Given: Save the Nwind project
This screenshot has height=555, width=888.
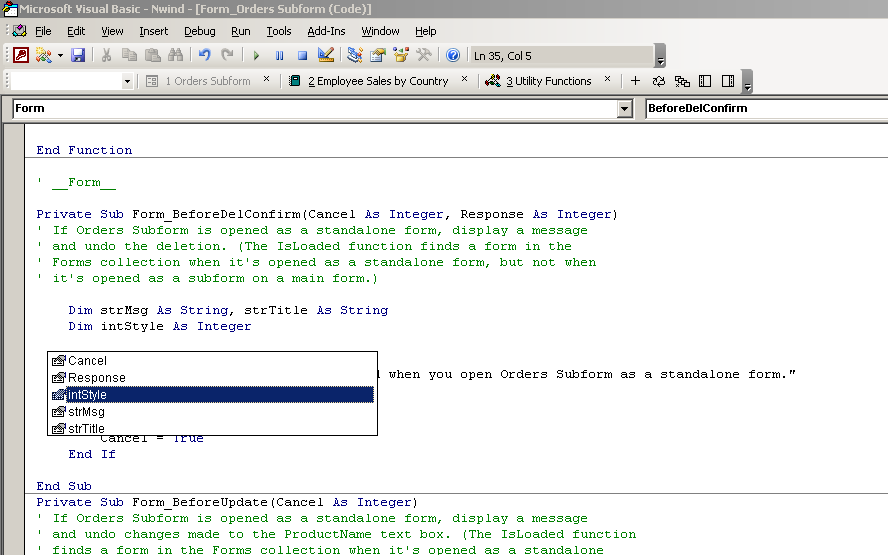Looking at the screenshot, I should (78, 55).
